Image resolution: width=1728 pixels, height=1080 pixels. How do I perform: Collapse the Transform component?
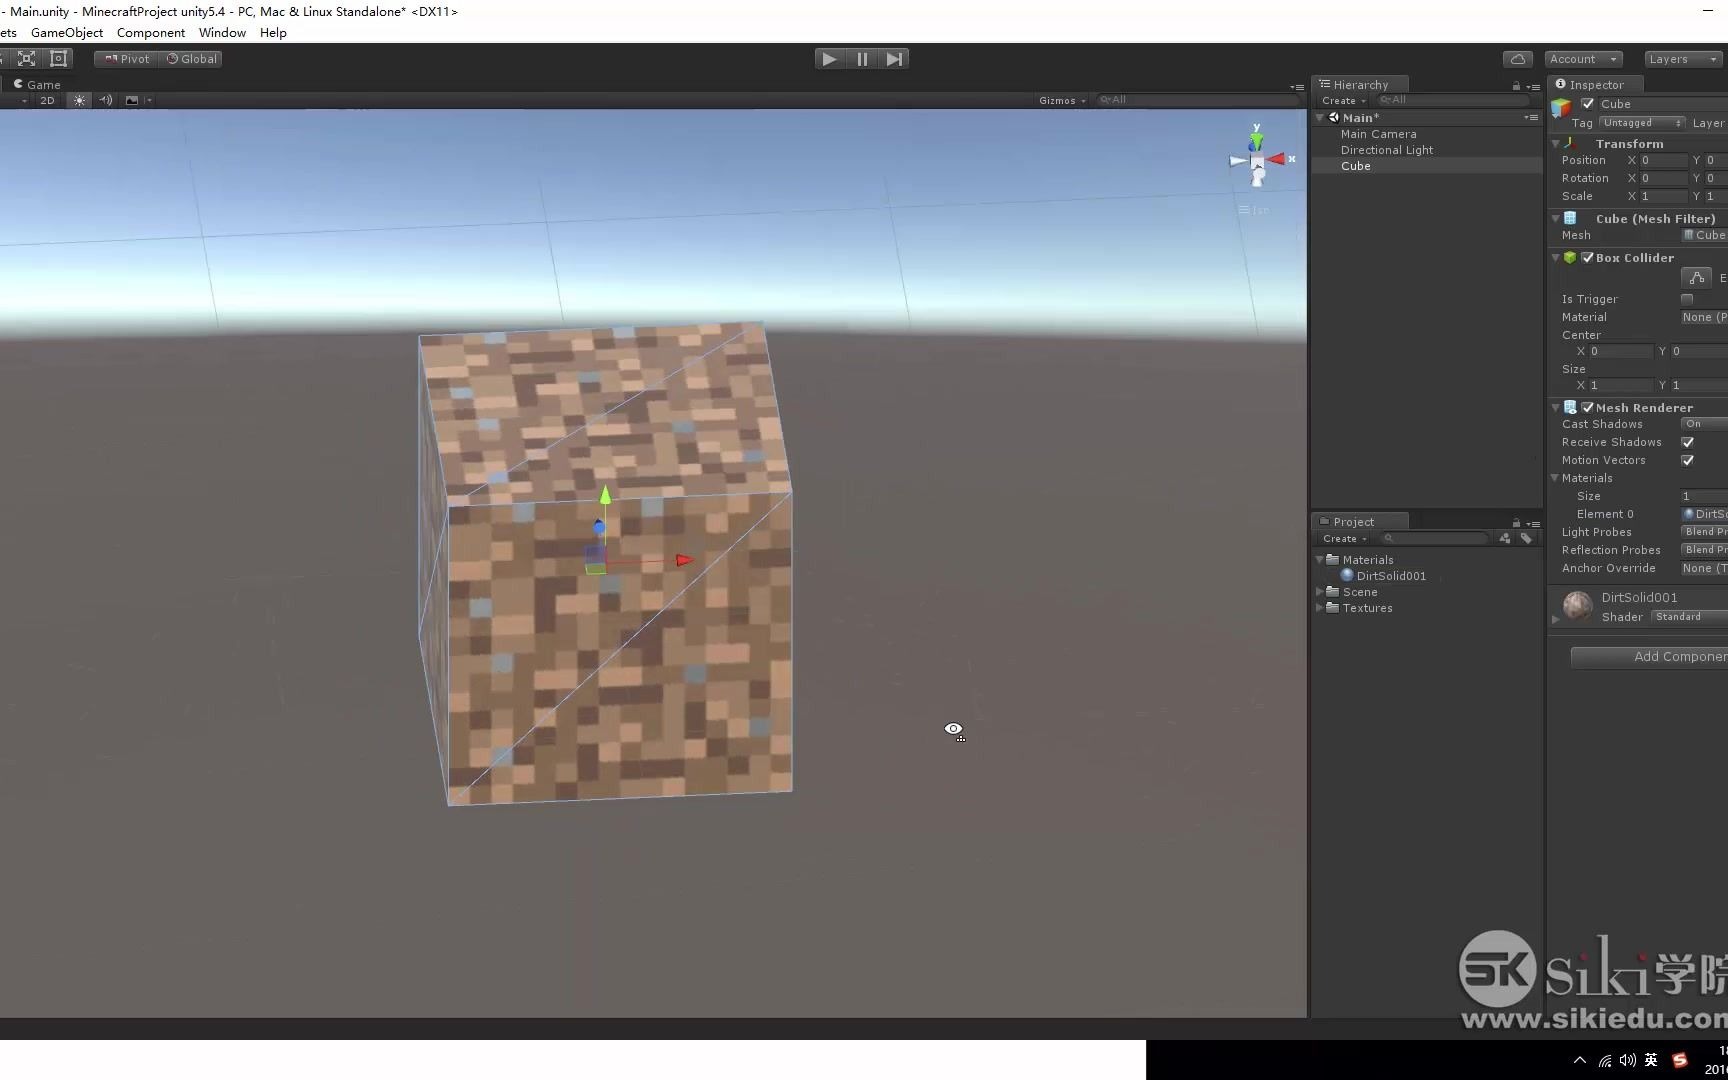[1555, 143]
